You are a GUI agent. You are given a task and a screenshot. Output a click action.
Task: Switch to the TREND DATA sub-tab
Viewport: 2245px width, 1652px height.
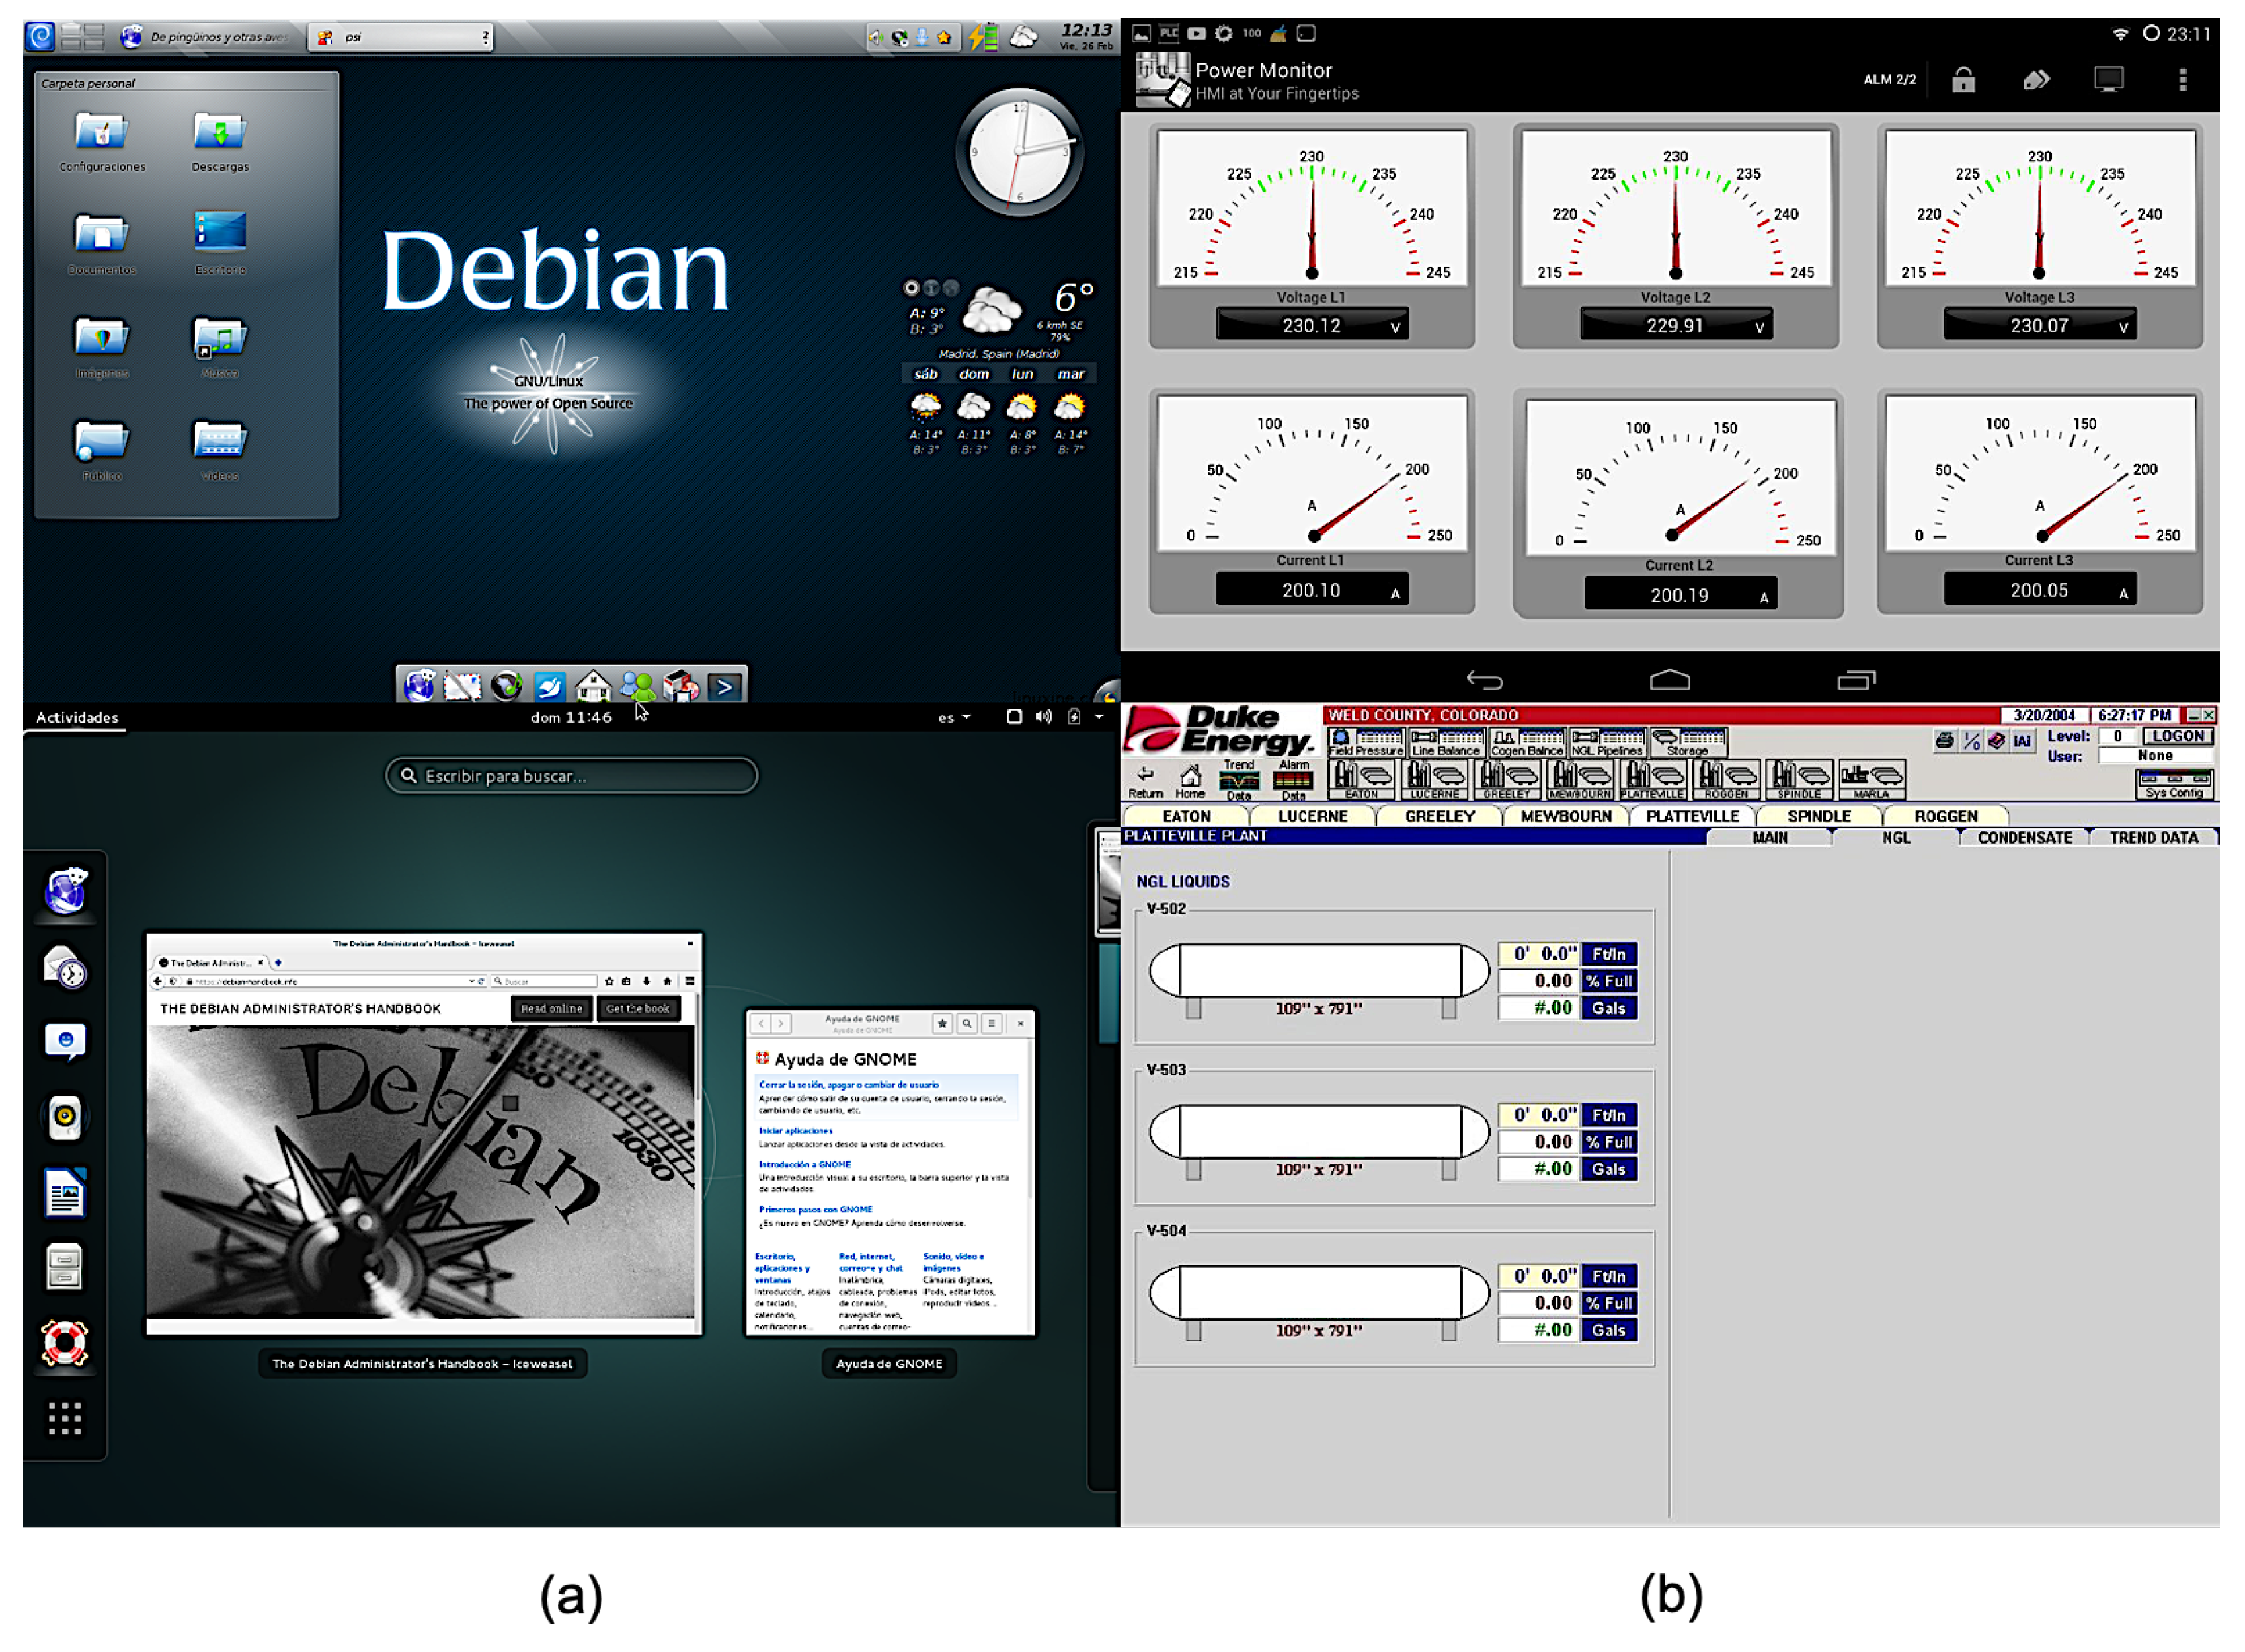2153,838
